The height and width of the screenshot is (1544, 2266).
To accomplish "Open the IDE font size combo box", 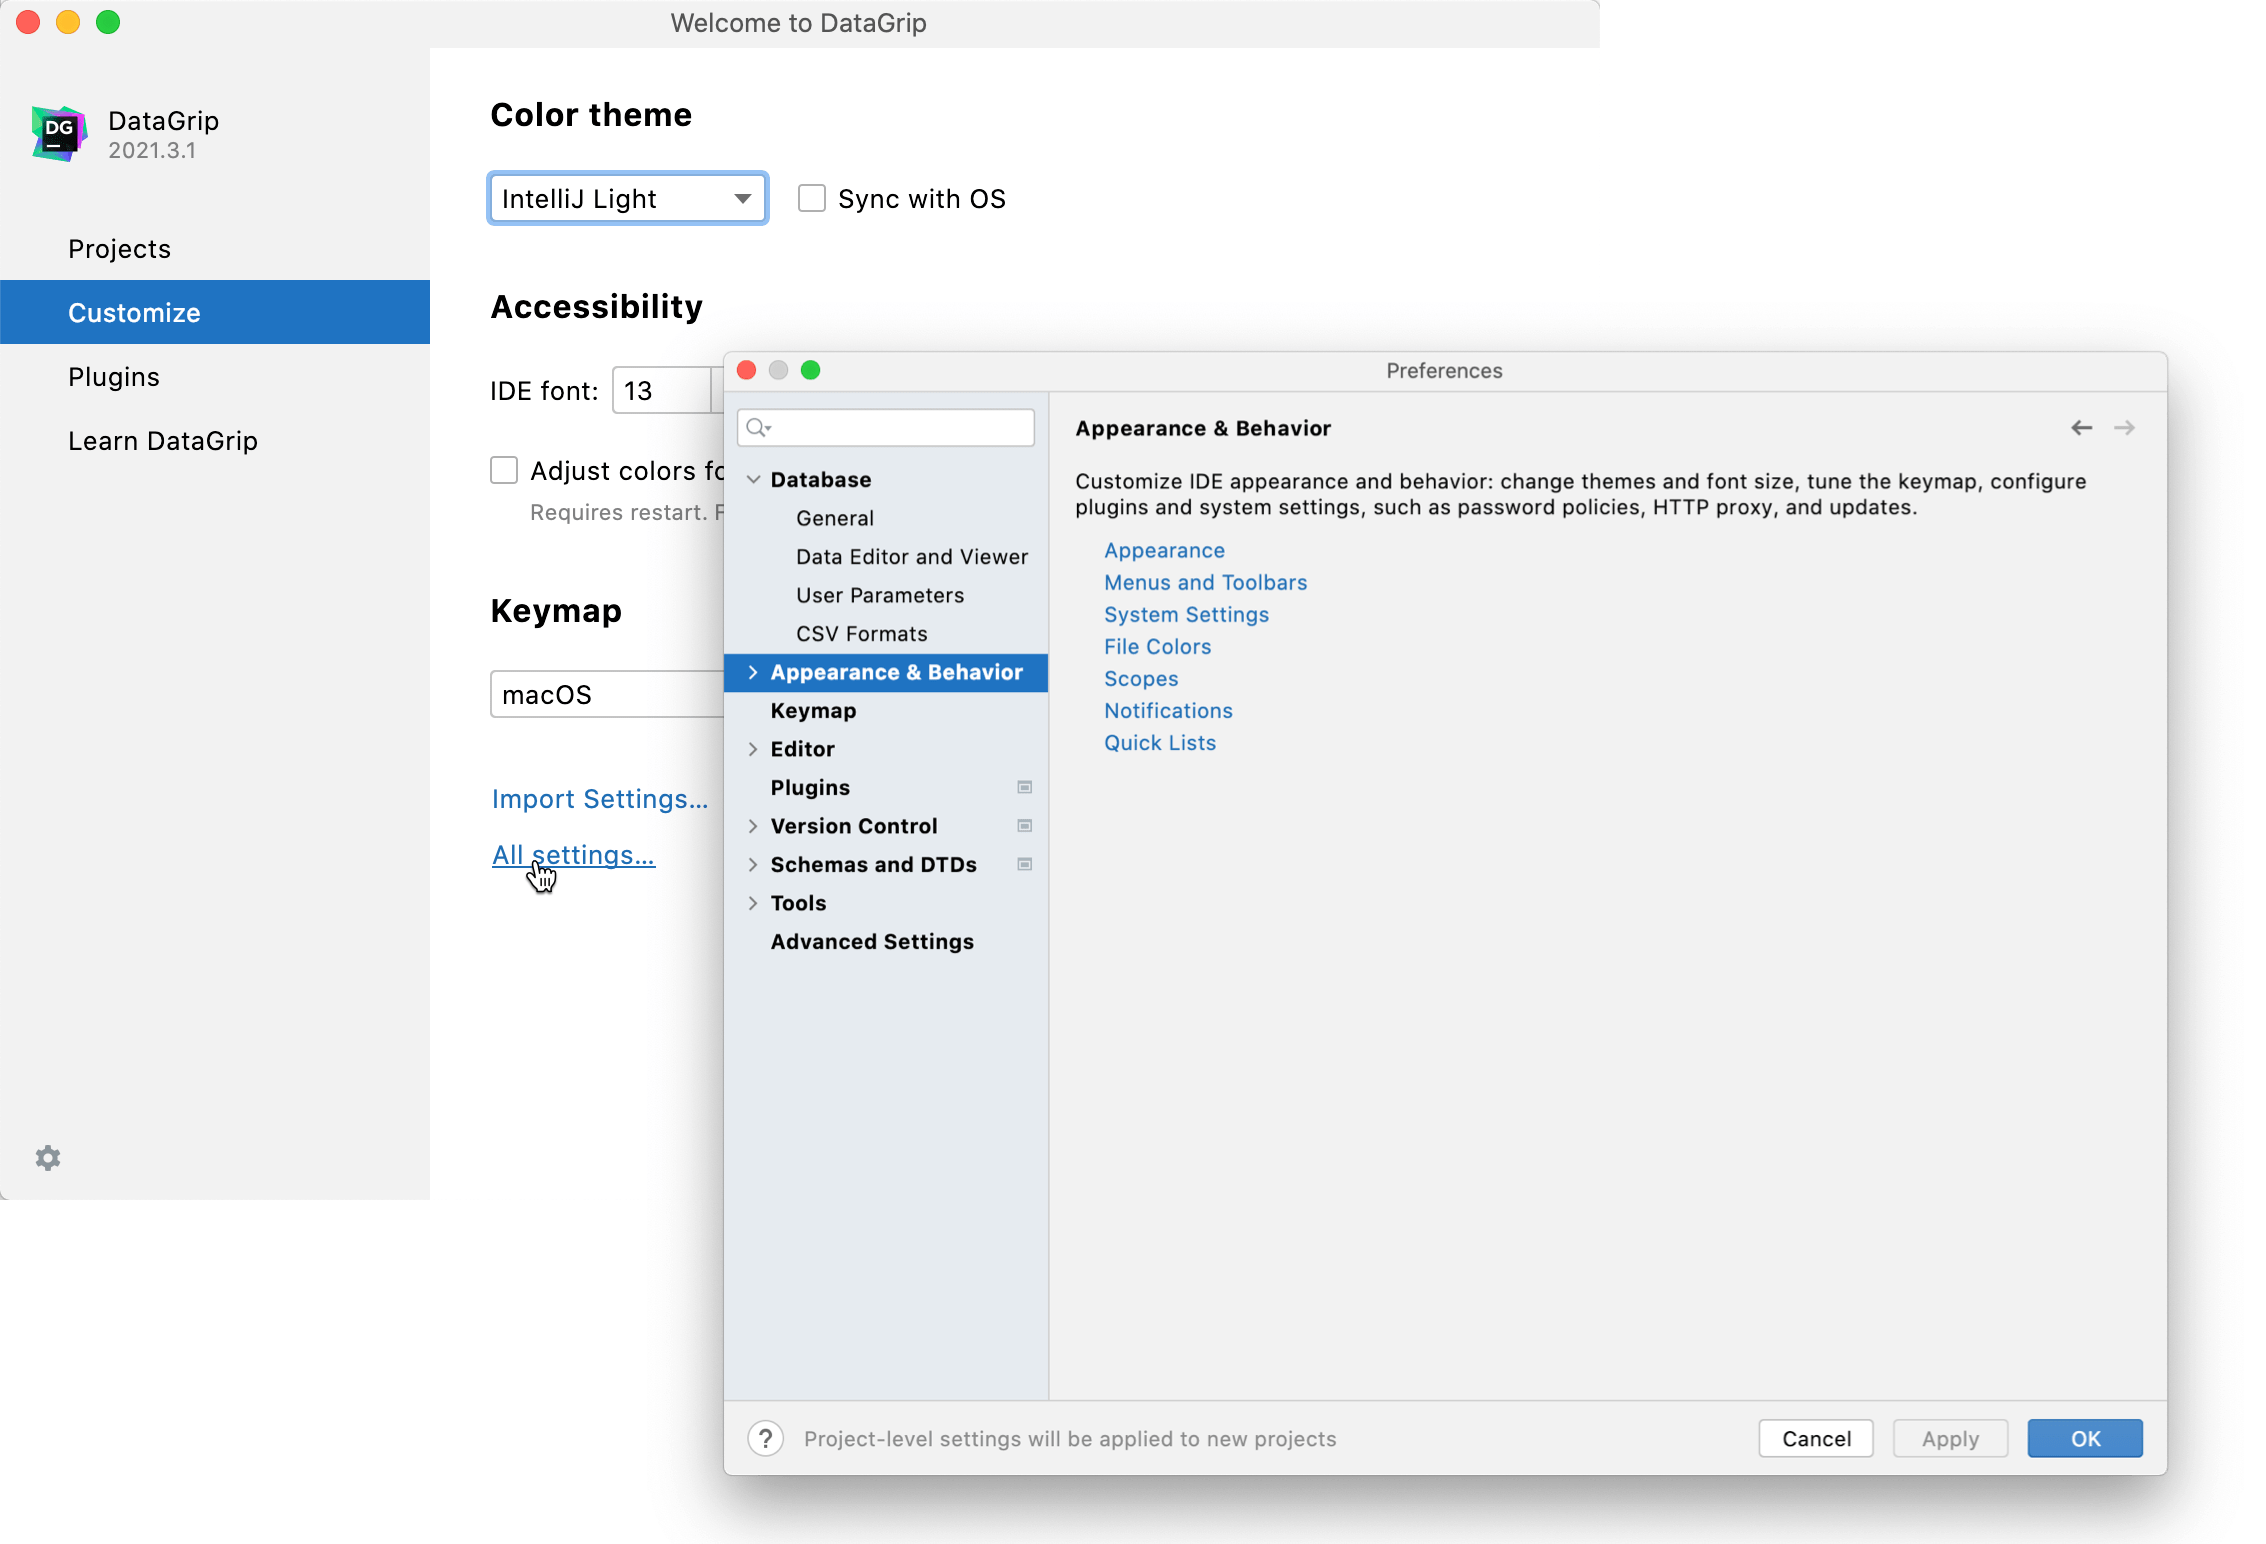I will click(x=667, y=390).
